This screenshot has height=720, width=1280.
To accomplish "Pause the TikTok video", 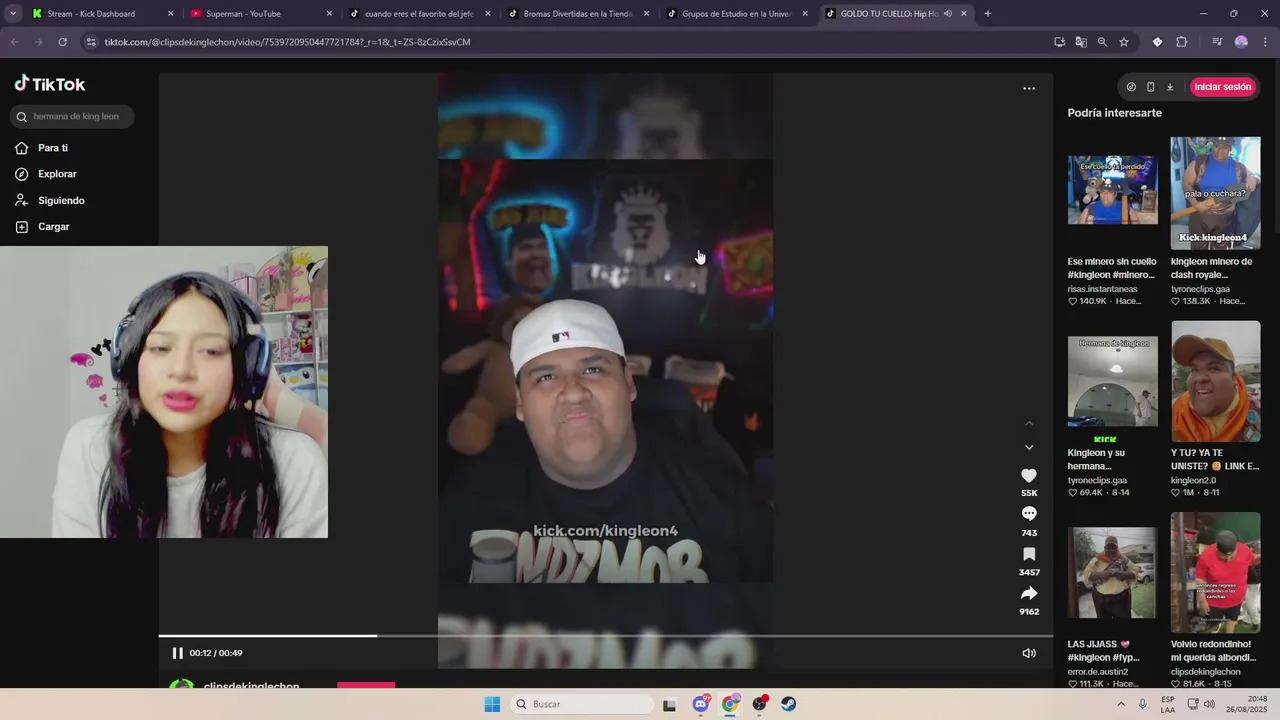I will pos(177,653).
